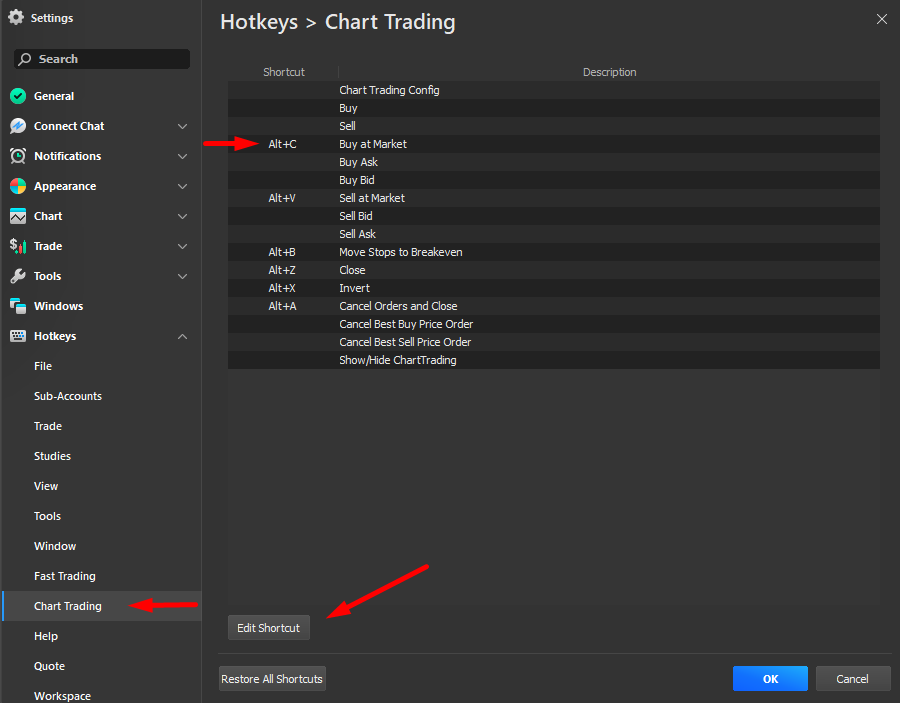Viewport: 900px width, 703px height.
Task: Collapse the Hotkeys section
Action: [182, 336]
